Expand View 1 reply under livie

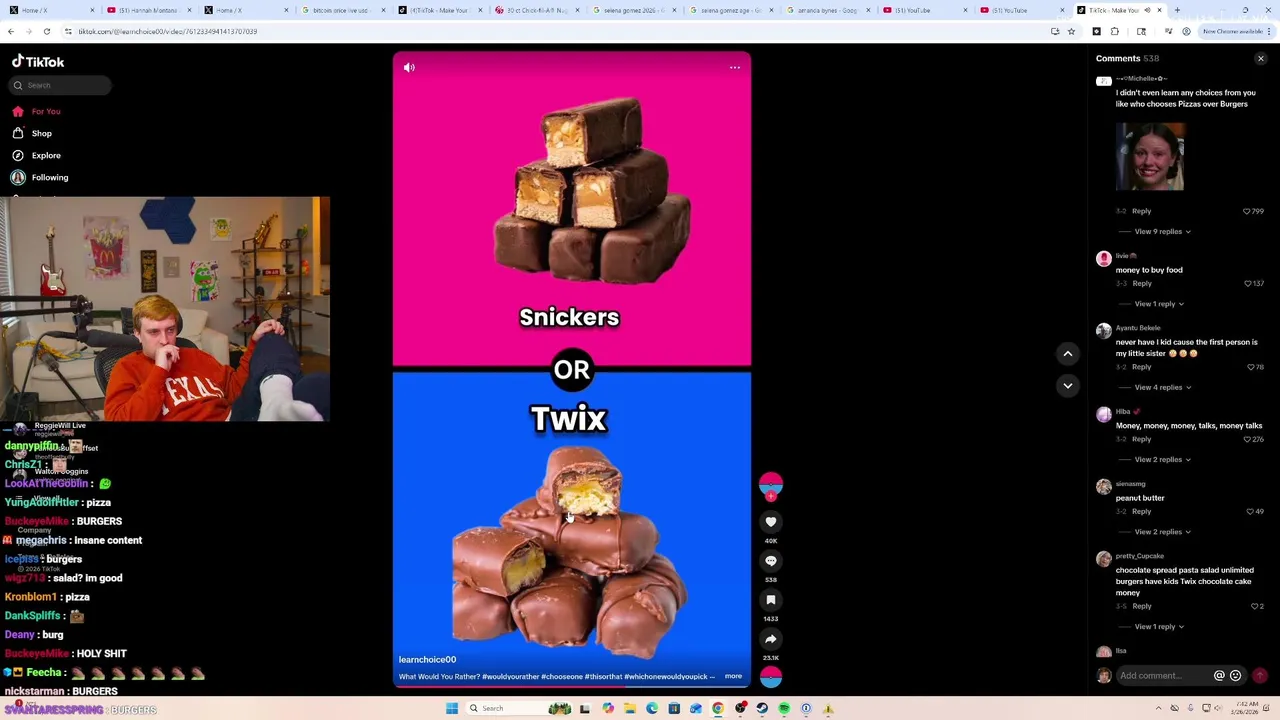[1159, 304]
